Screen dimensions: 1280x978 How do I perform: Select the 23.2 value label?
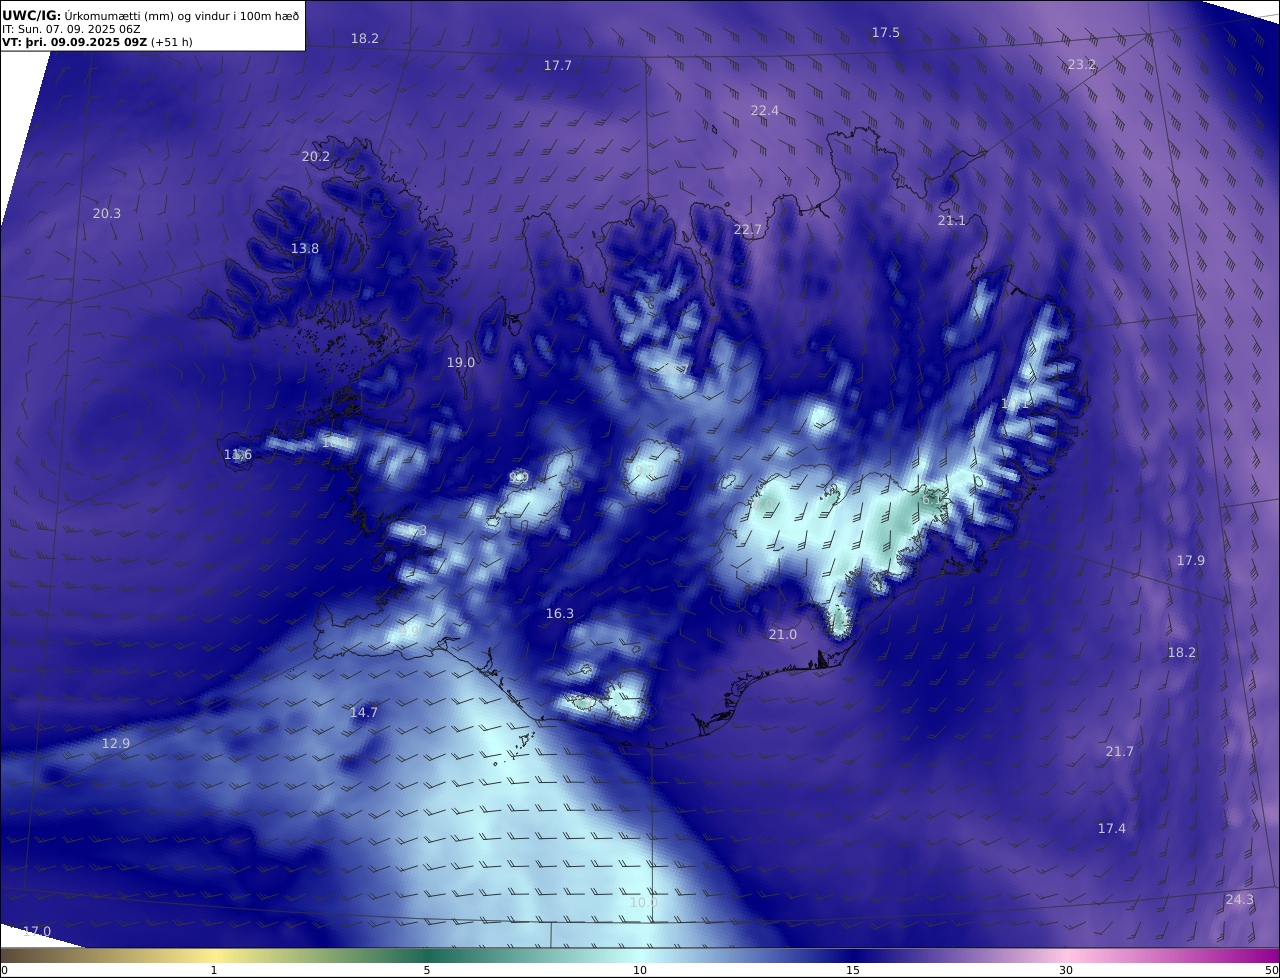1082,64
